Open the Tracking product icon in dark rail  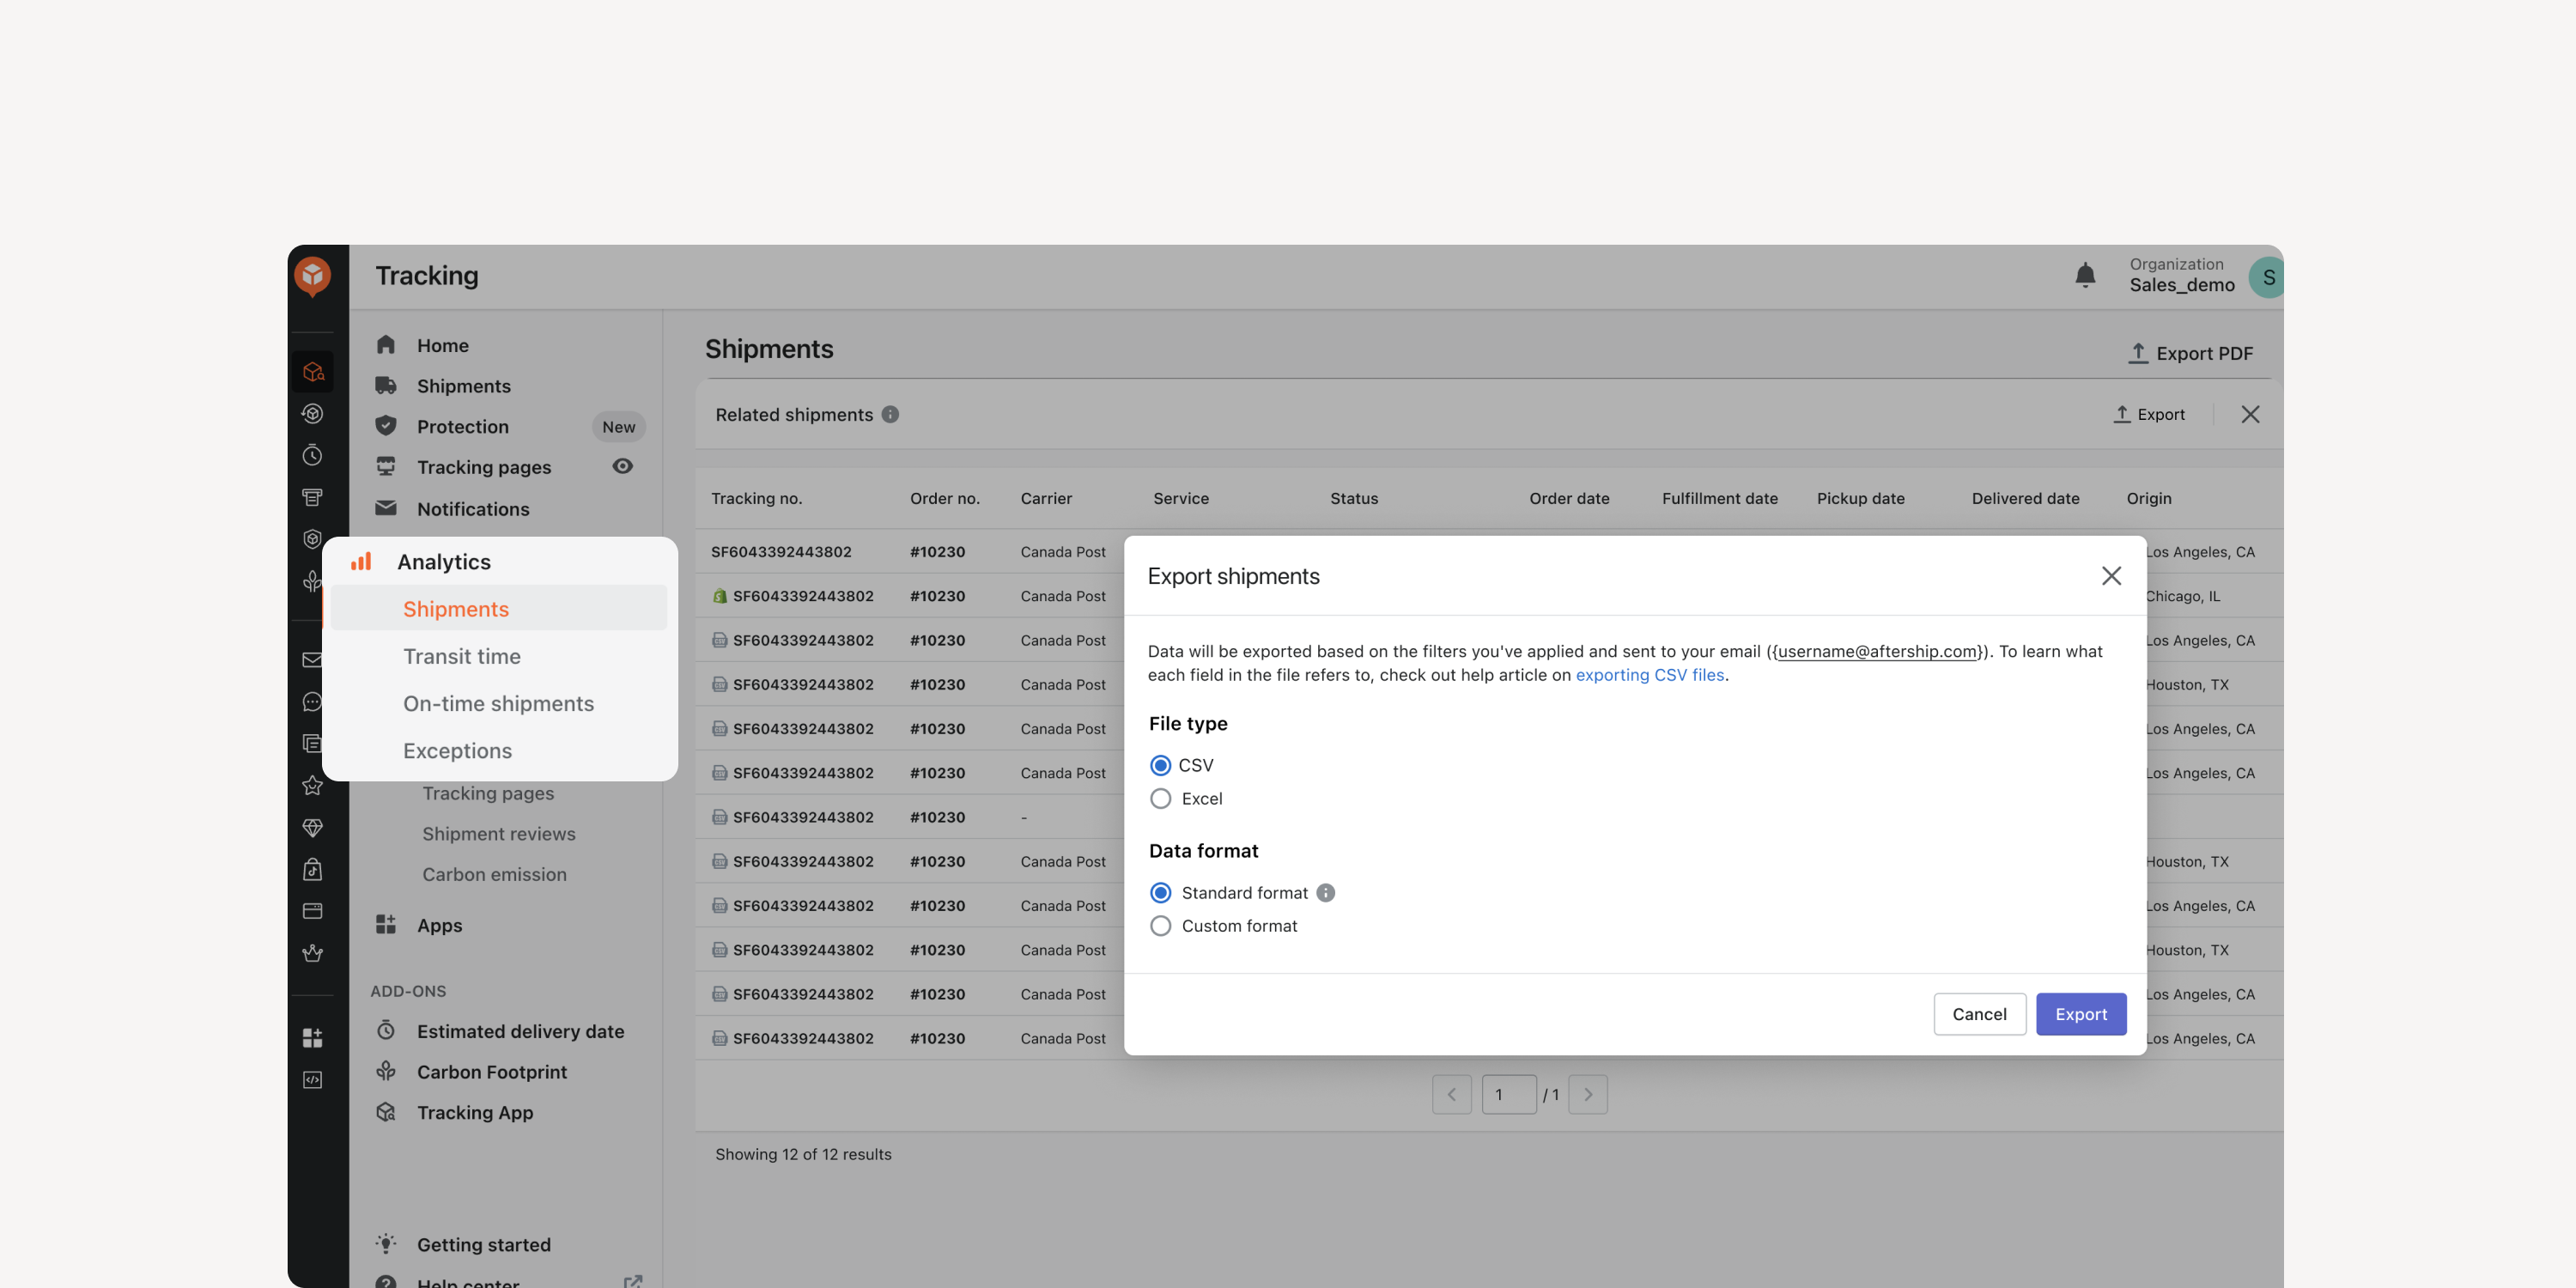[313, 372]
